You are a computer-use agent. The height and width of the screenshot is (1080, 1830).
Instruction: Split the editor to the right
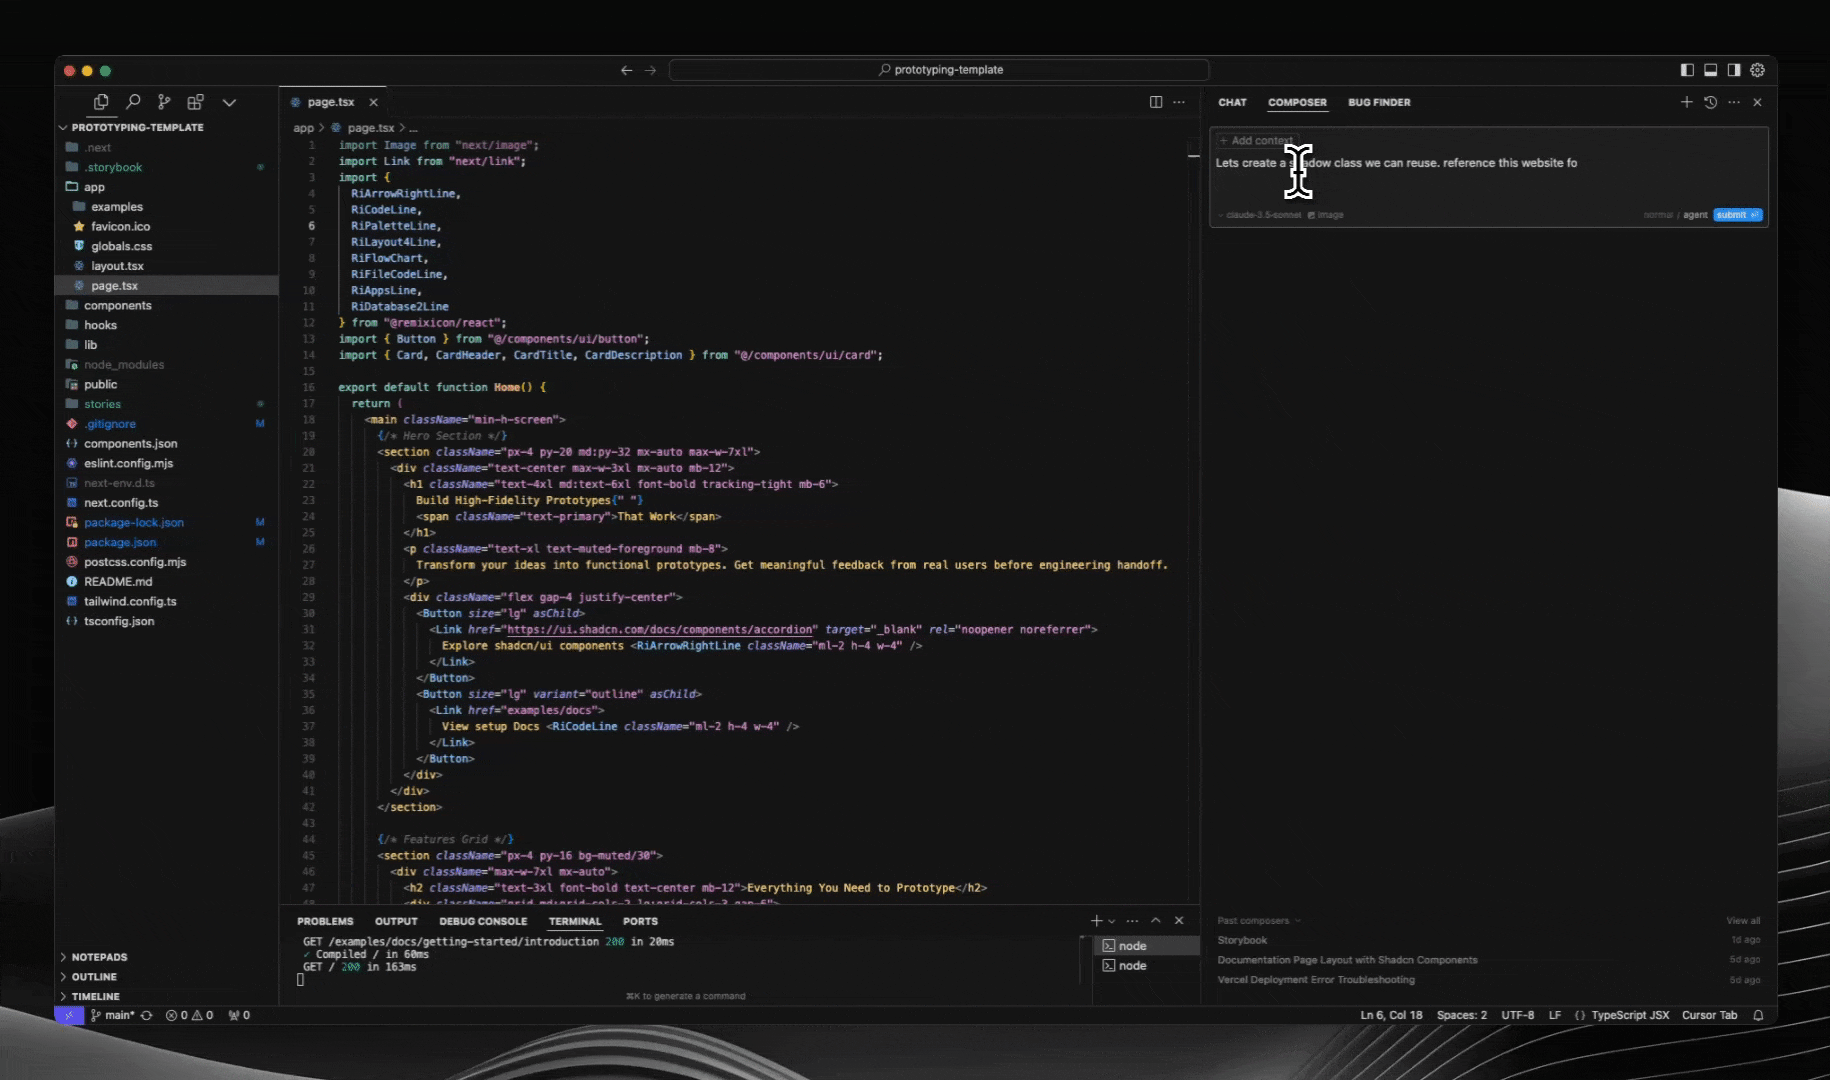1156,102
